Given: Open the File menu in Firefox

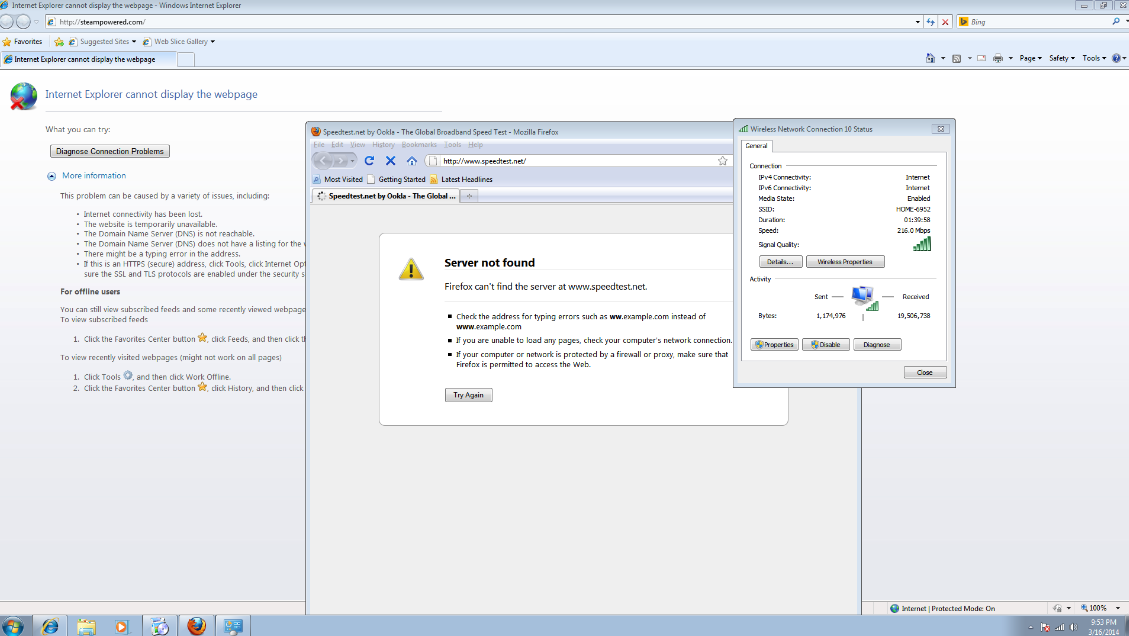Looking at the screenshot, I should click(319, 145).
